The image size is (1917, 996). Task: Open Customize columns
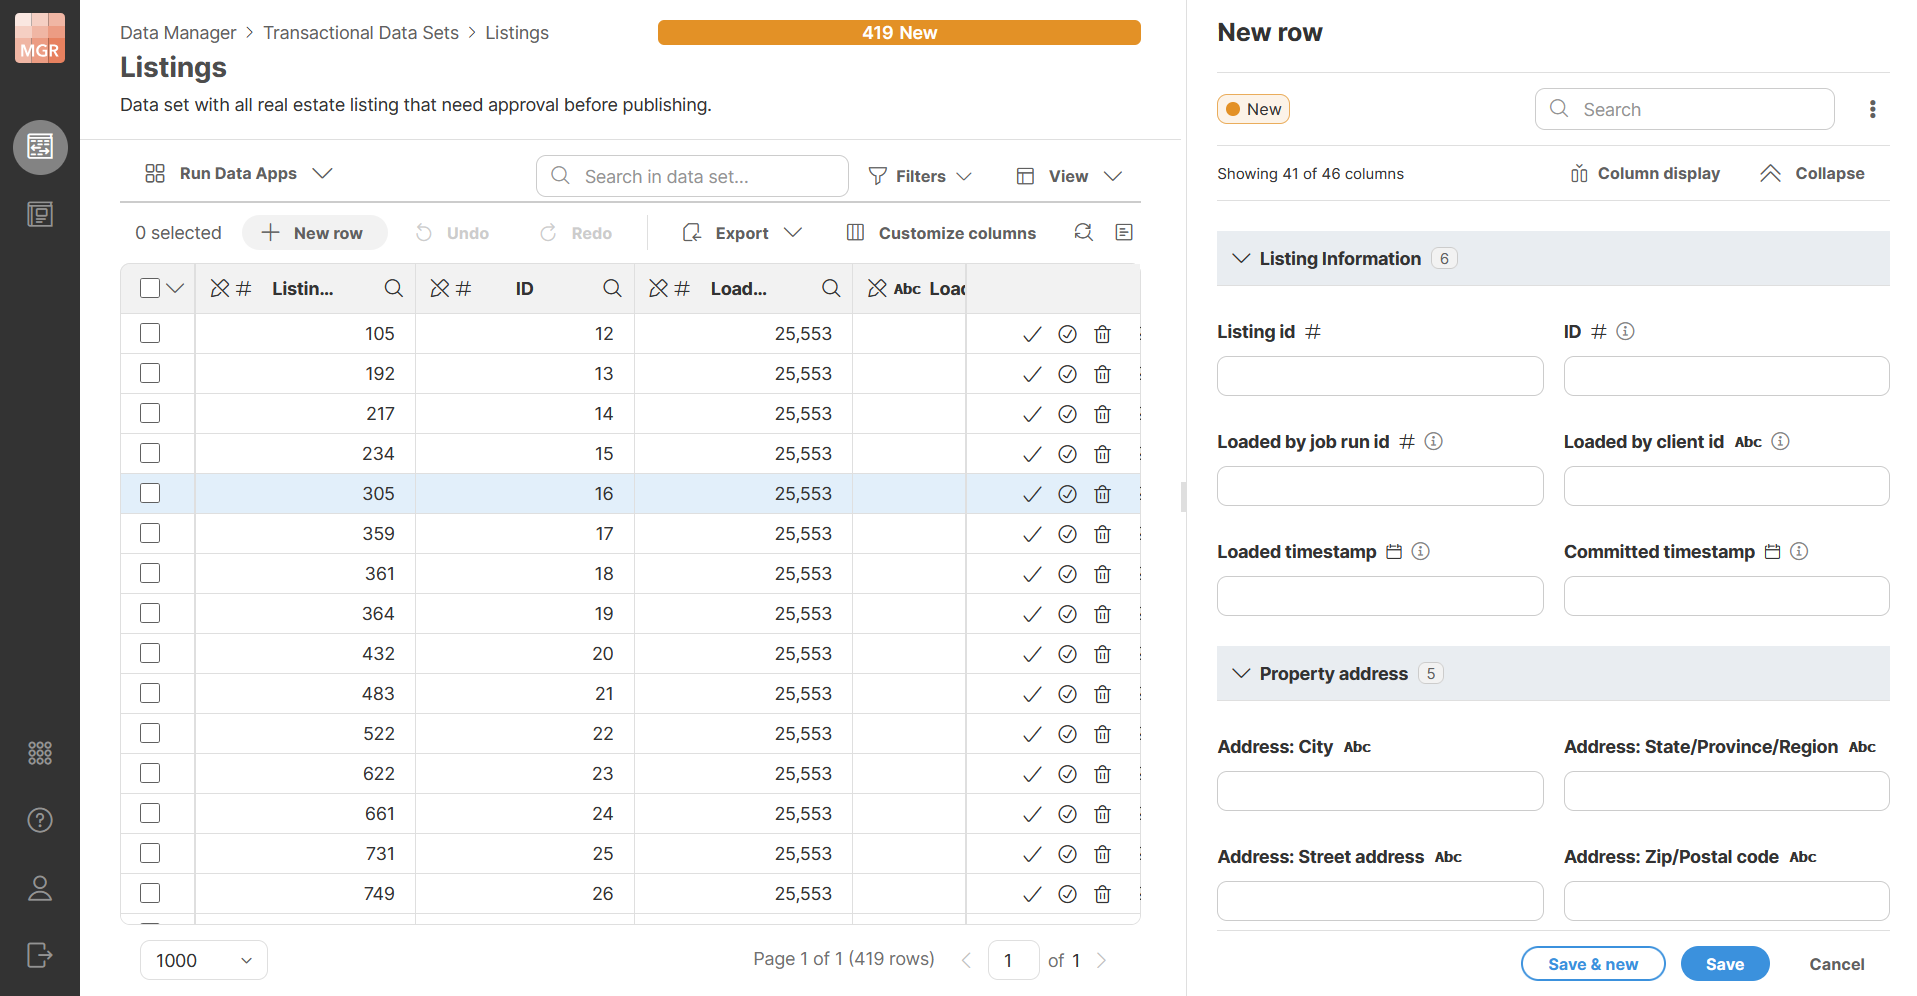[941, 233]
